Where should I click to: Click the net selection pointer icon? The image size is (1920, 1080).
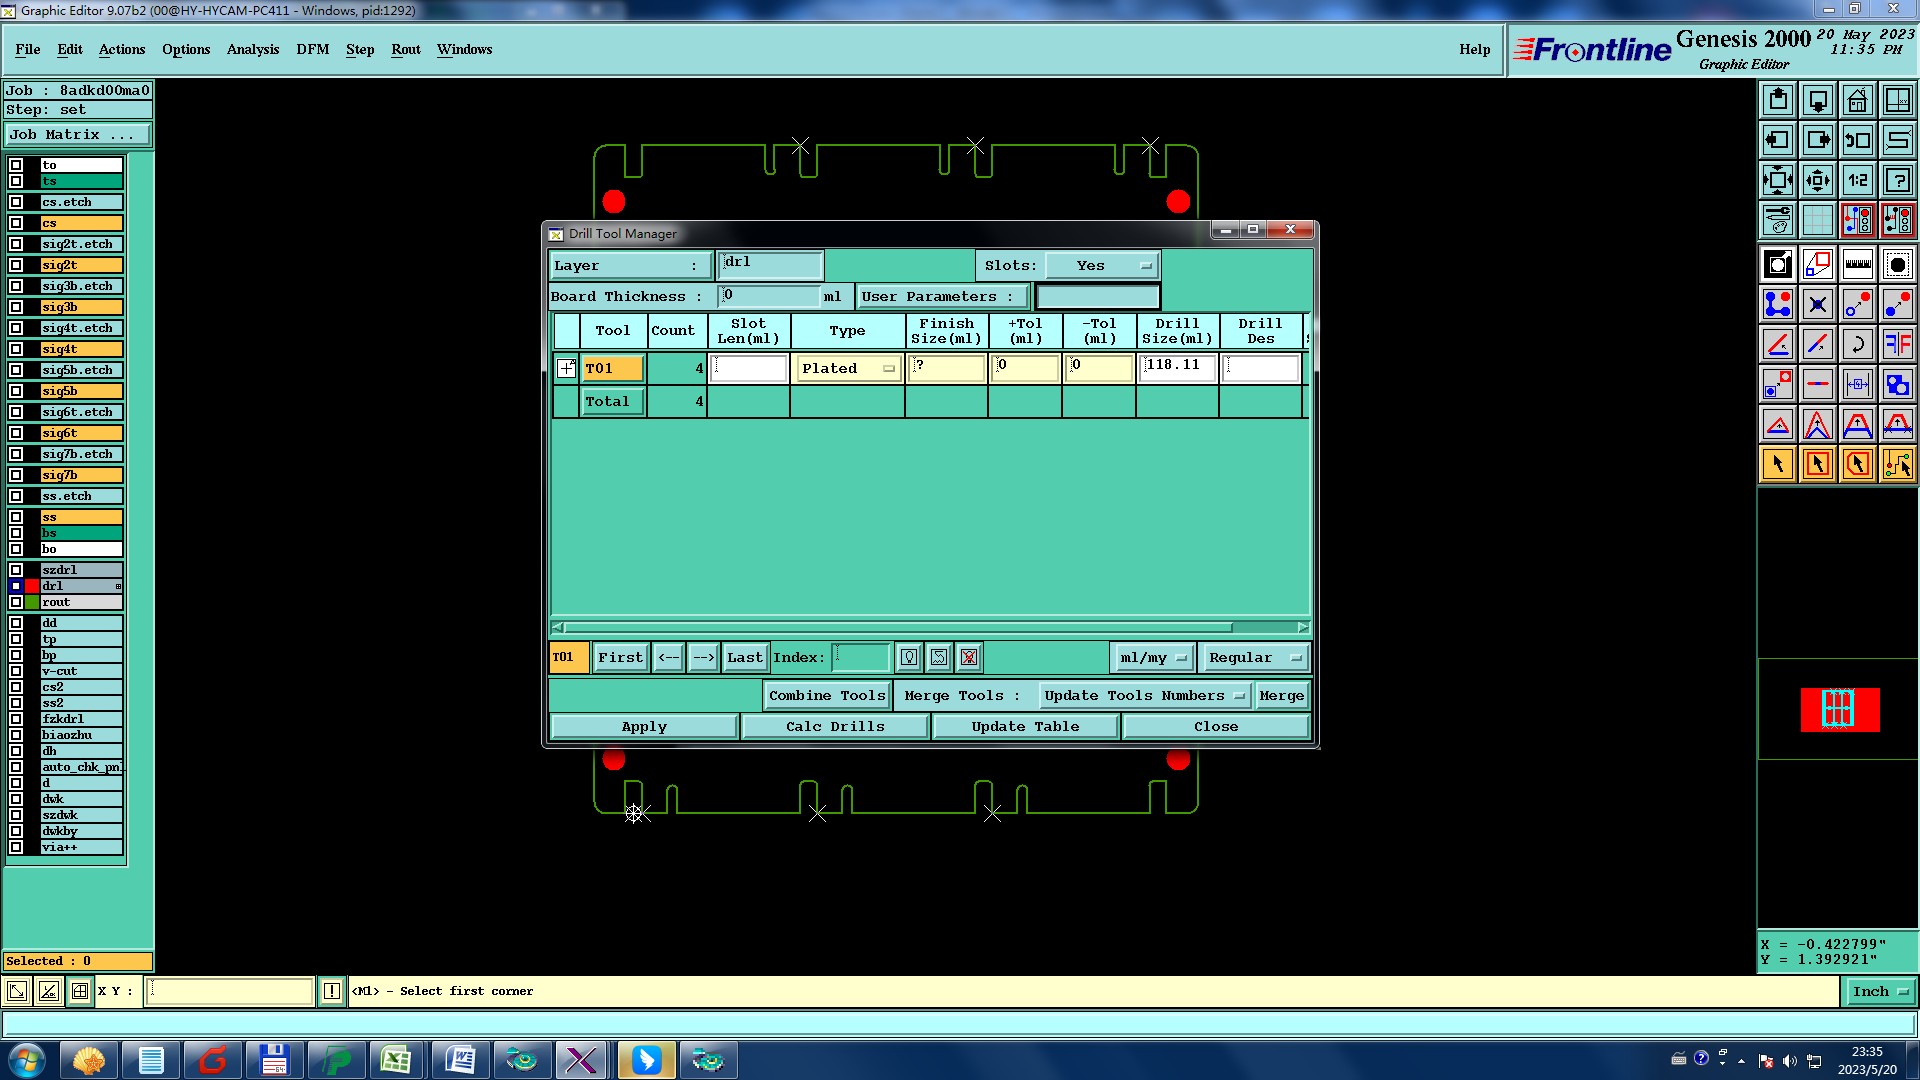(x=1897, y=464)
